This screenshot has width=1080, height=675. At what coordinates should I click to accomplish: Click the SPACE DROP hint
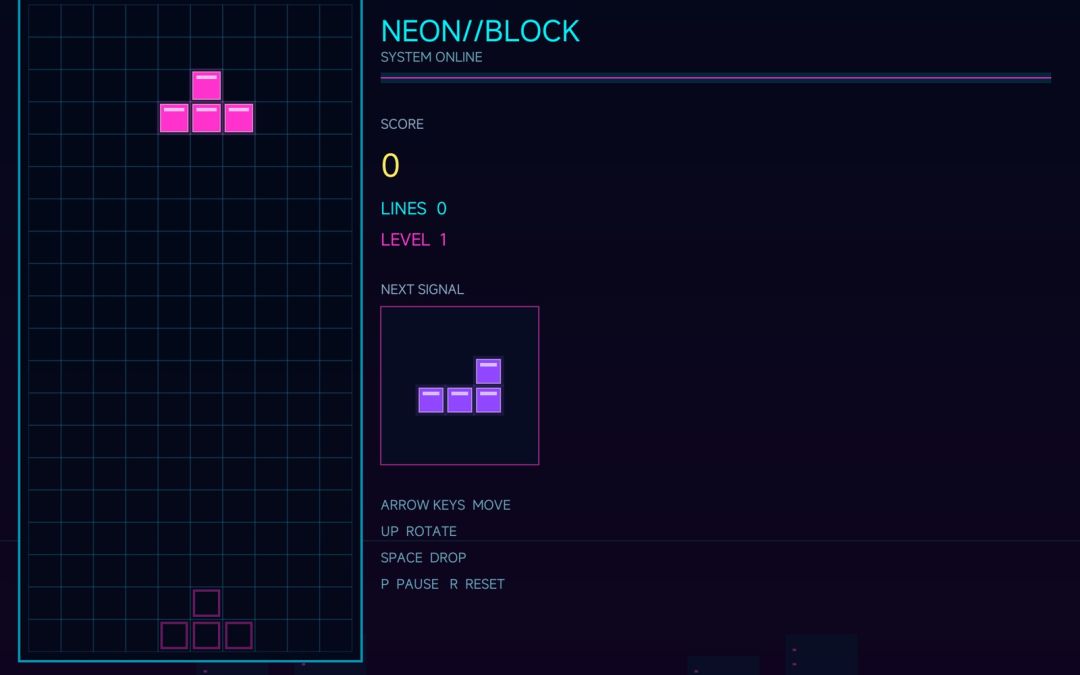[424, 557]
